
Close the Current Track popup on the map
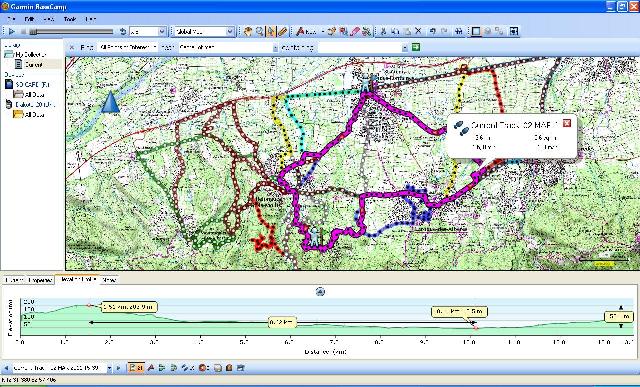pos(567,123)
